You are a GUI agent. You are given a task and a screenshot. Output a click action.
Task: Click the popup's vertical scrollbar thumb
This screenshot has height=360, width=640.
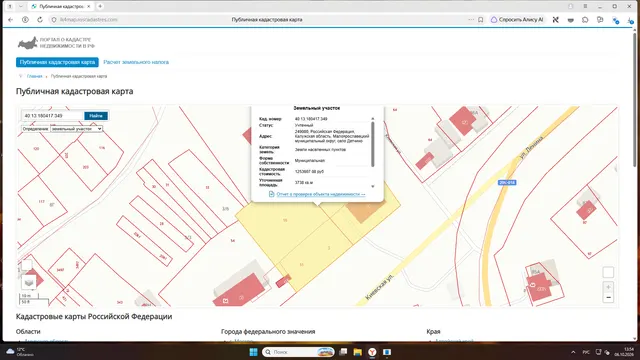click(373, 144)
